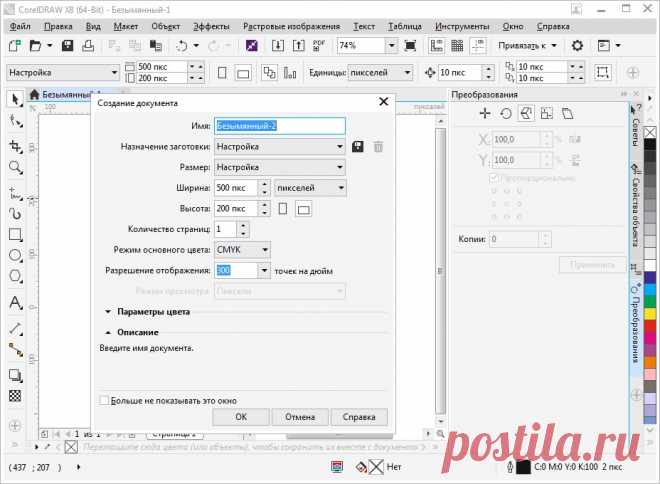Image resolution: width=660 pixels, height=484 pixels.
Task: Click the 'Справка' button in the dialog
Action: (x=359, y=417)
